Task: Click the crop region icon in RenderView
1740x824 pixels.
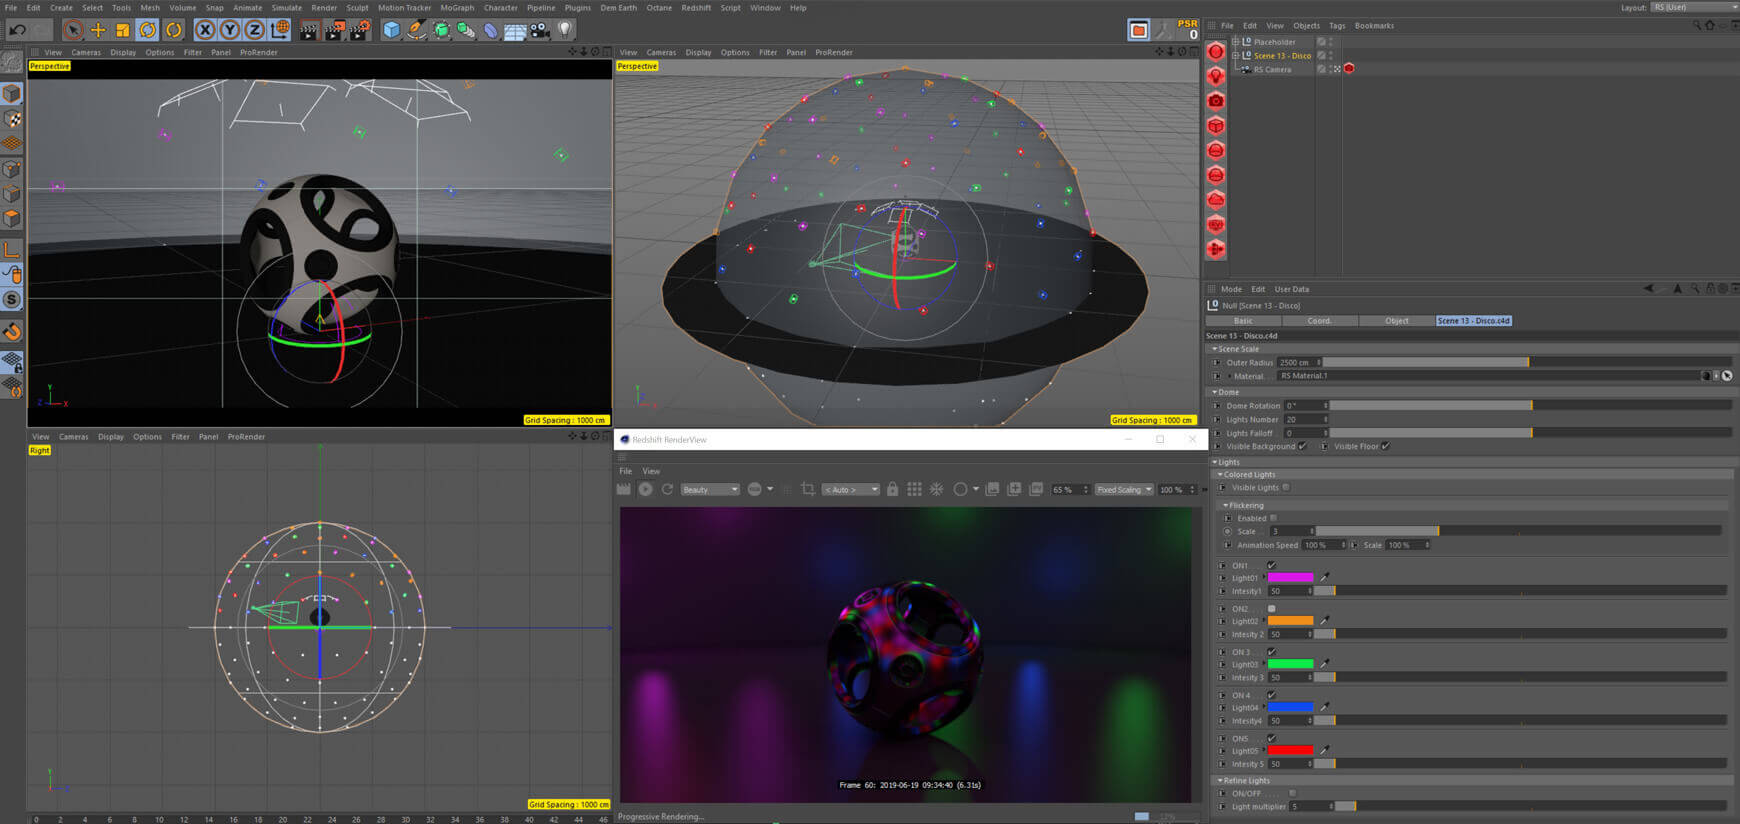Action: (x=808, y=489)
